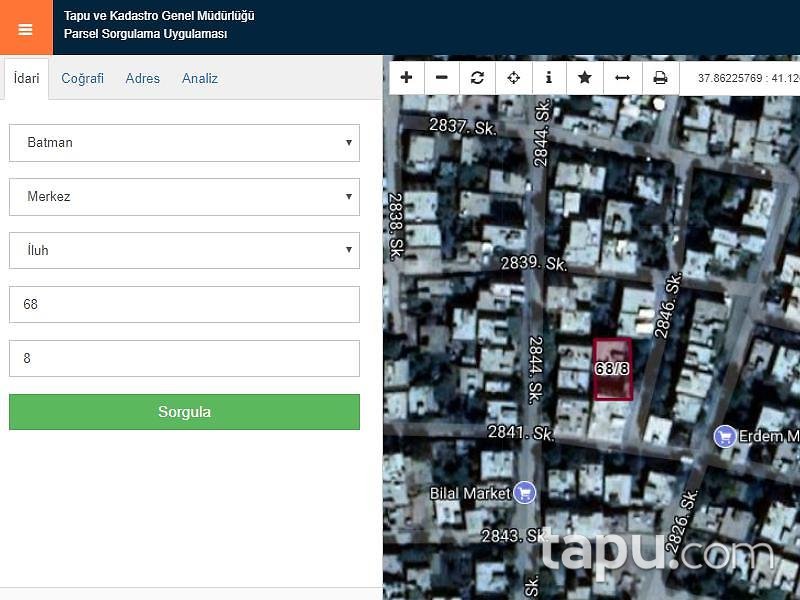Click the highlighted 68/8 parcel on map
Image resolution: width=800 pixels, height=600 pixels.
pos(612,369)
